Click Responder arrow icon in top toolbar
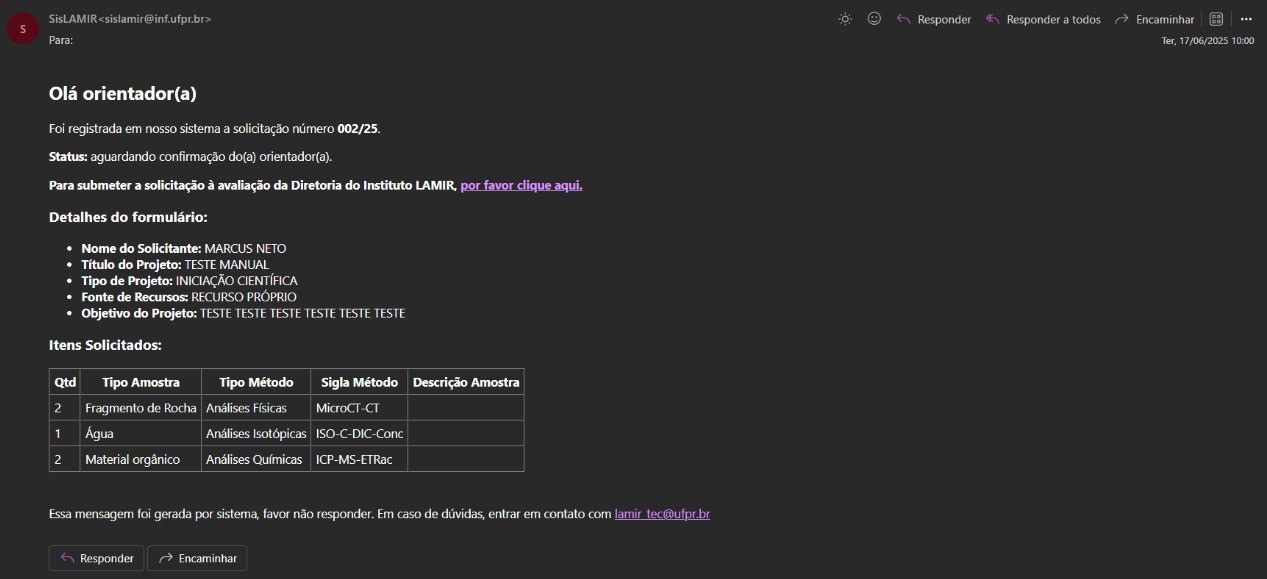 [x=903, y=19]
